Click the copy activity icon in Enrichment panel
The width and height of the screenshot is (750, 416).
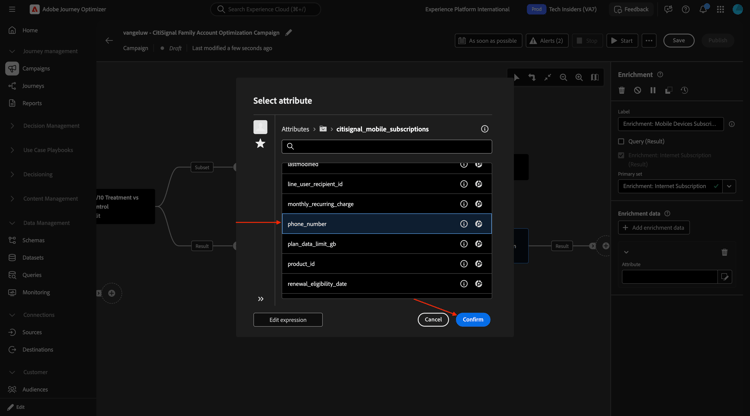pos(669,90)
